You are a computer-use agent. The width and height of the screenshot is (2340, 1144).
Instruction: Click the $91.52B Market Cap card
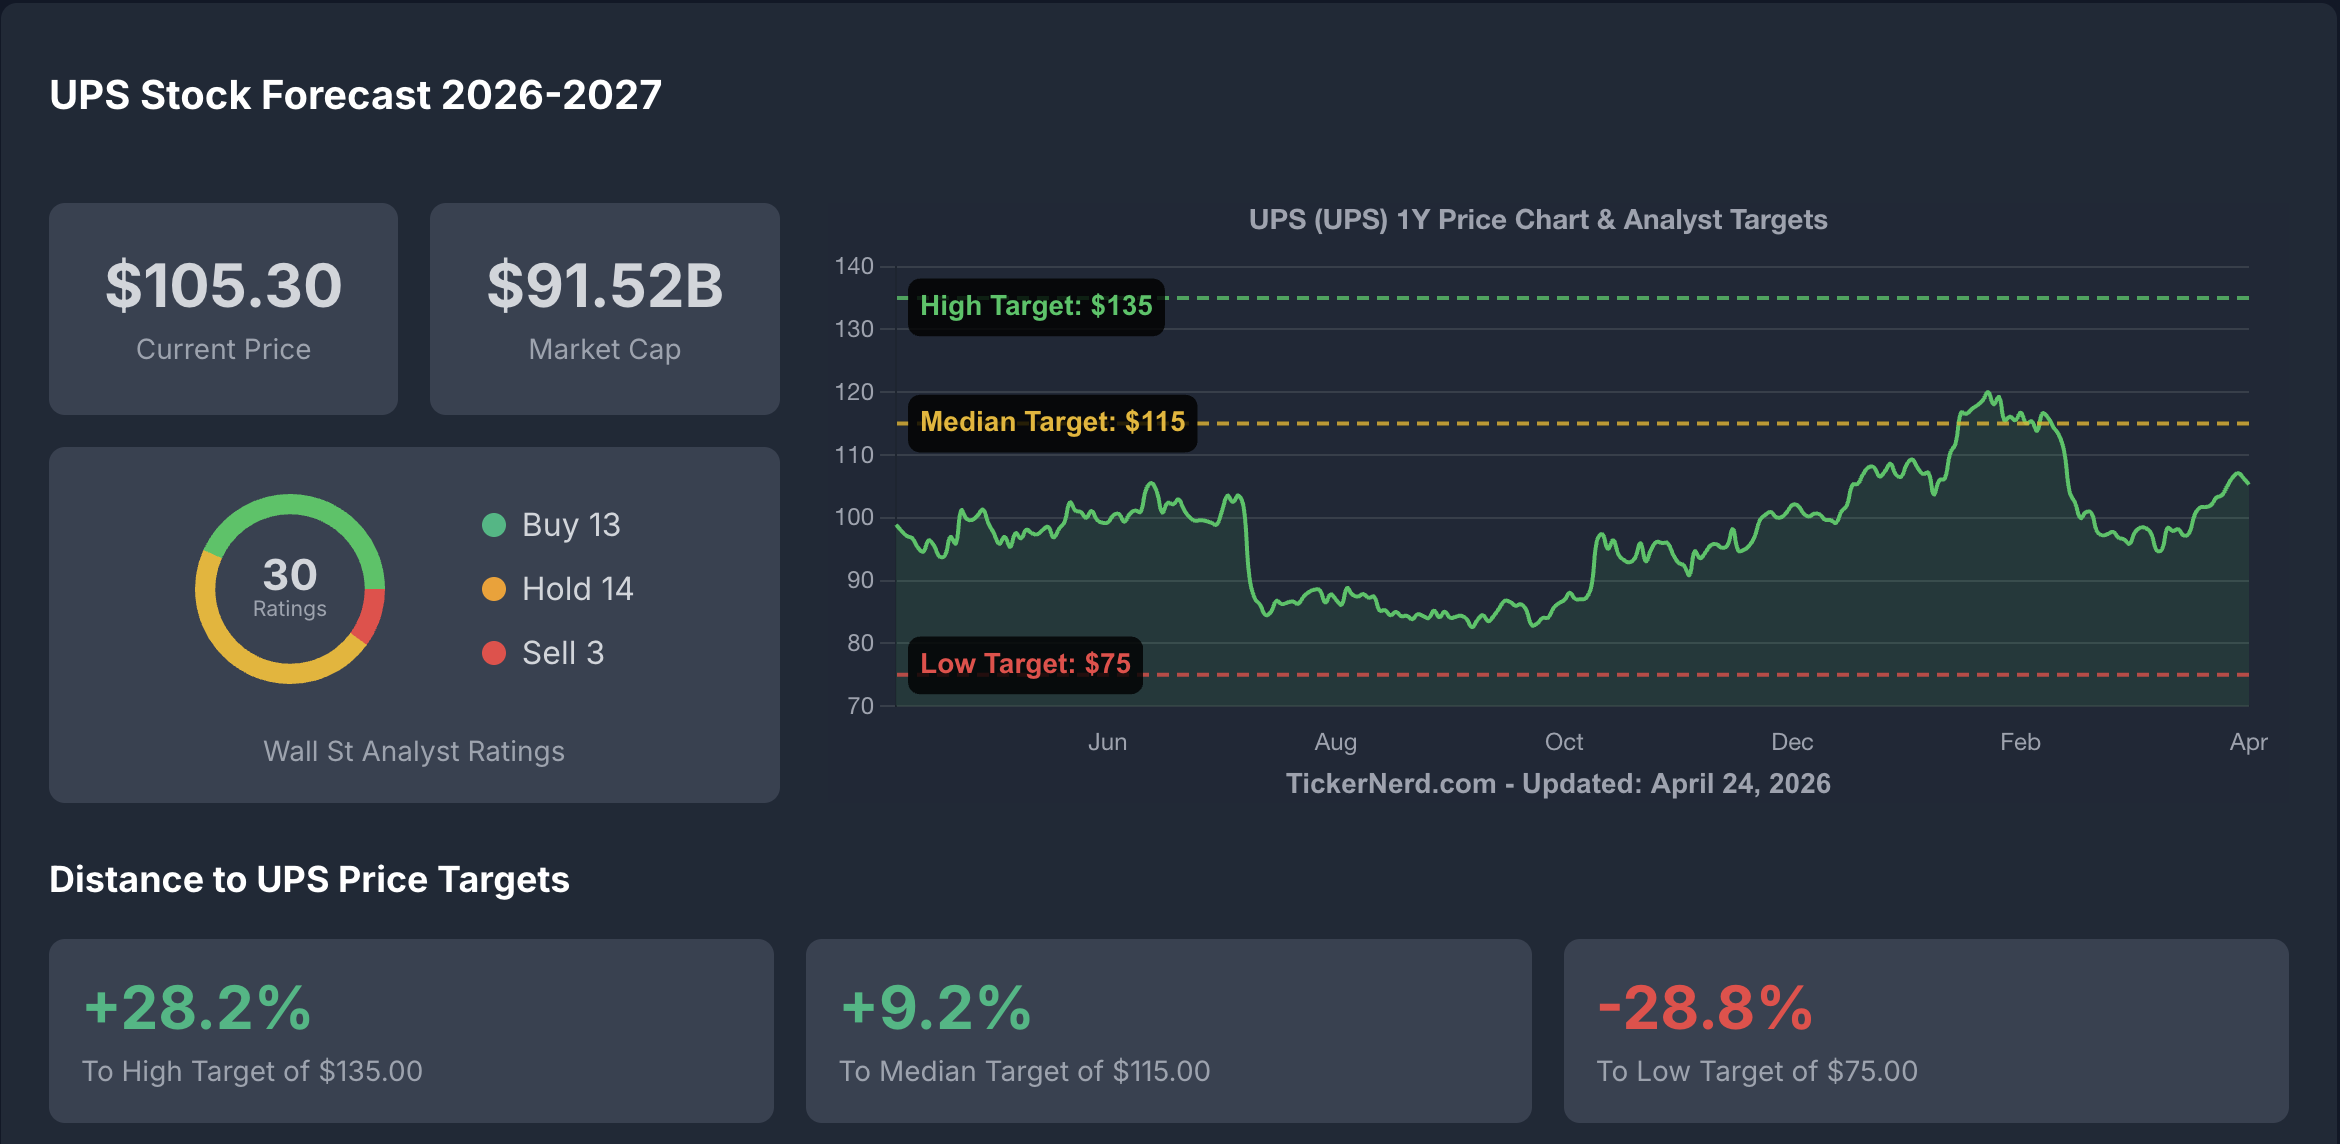605,308
